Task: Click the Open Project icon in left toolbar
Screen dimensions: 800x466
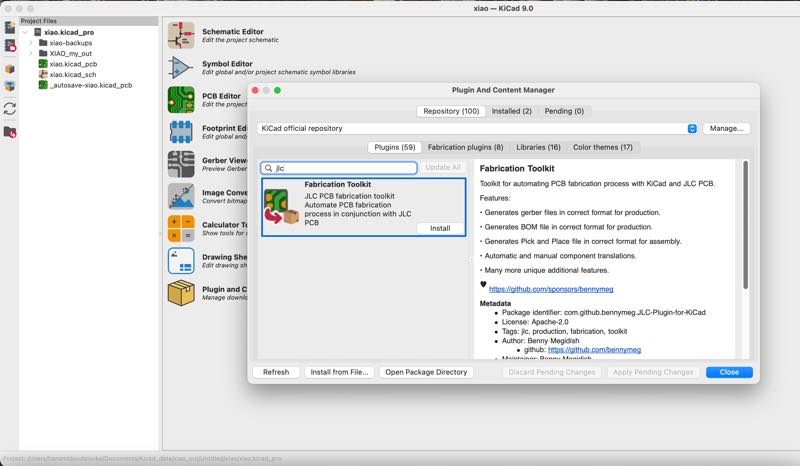Action: point(10,45)
